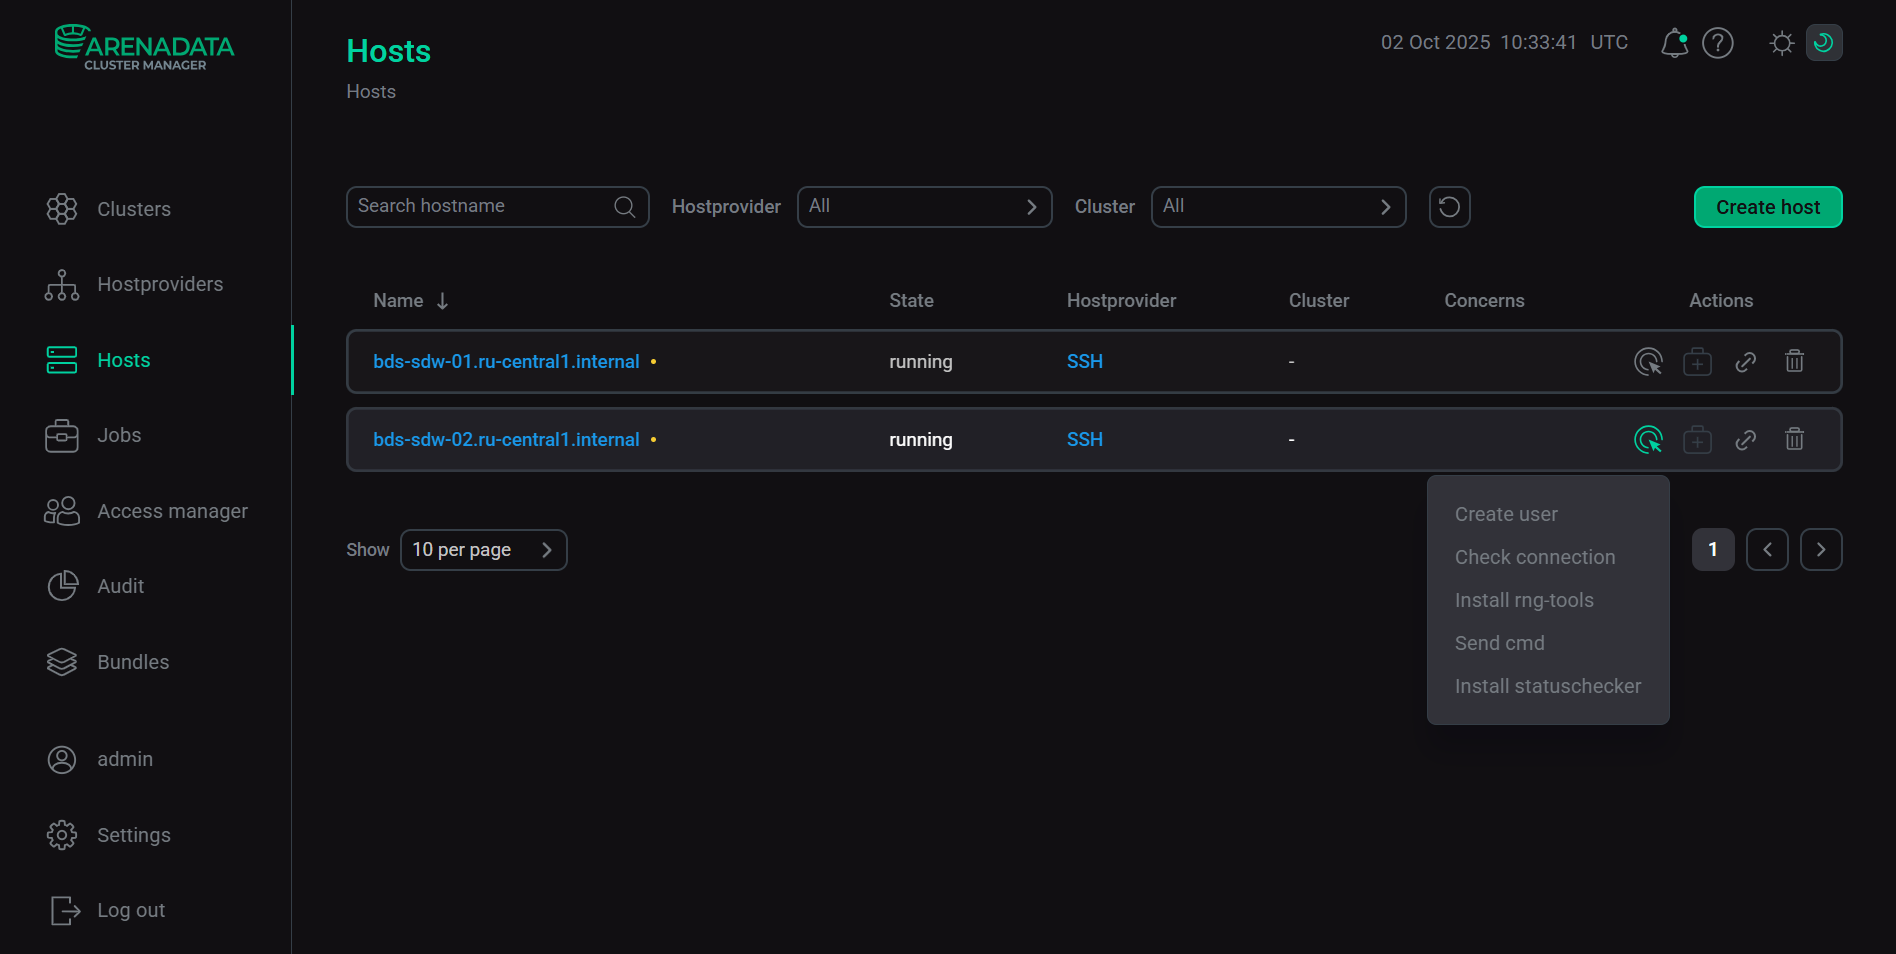This screenshot has width=1896, height=954.
Task: Open the Jobs section in the sidebar
Action: 119,435
